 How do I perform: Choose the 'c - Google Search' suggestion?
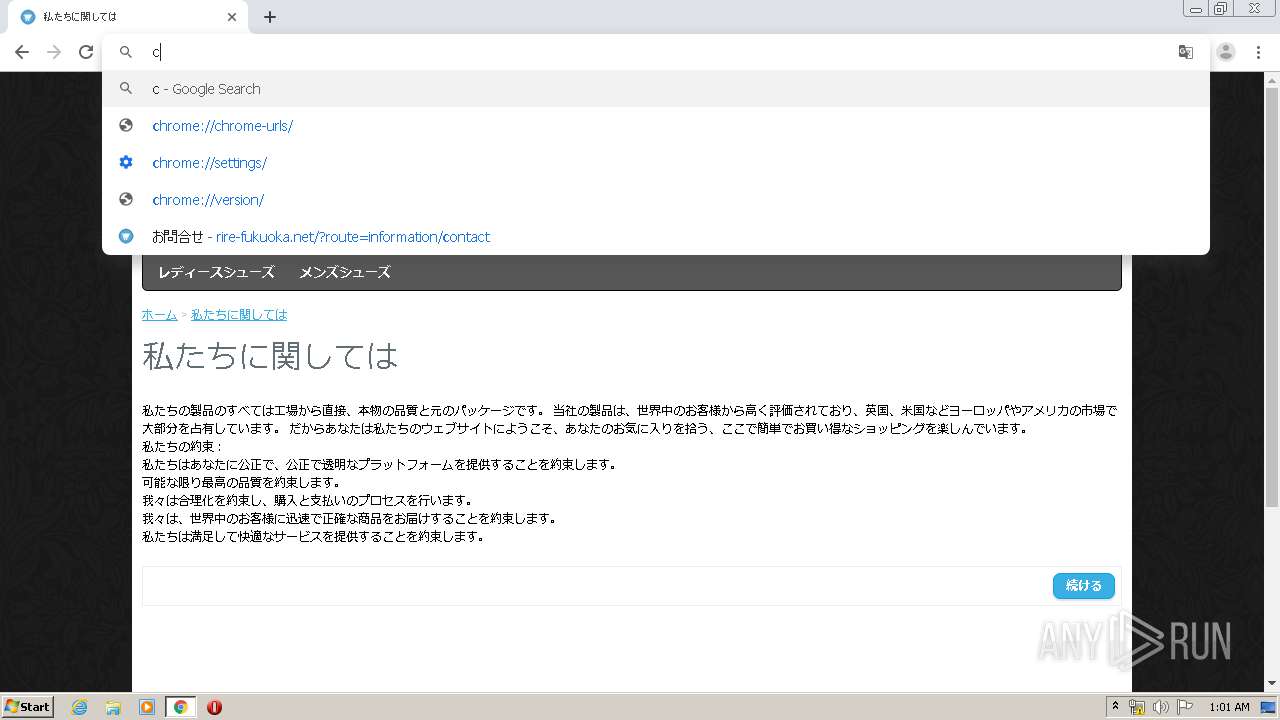click(x=655, y=89)
